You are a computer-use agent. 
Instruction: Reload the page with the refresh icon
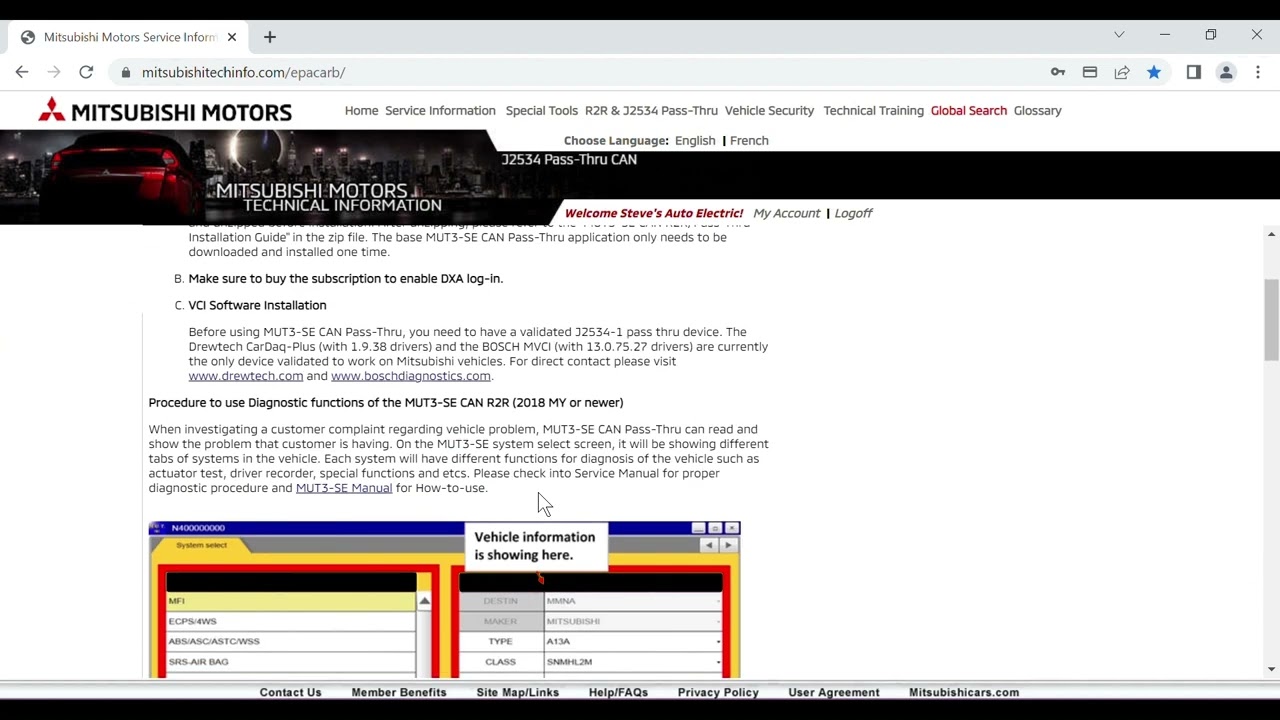[86, 72]
